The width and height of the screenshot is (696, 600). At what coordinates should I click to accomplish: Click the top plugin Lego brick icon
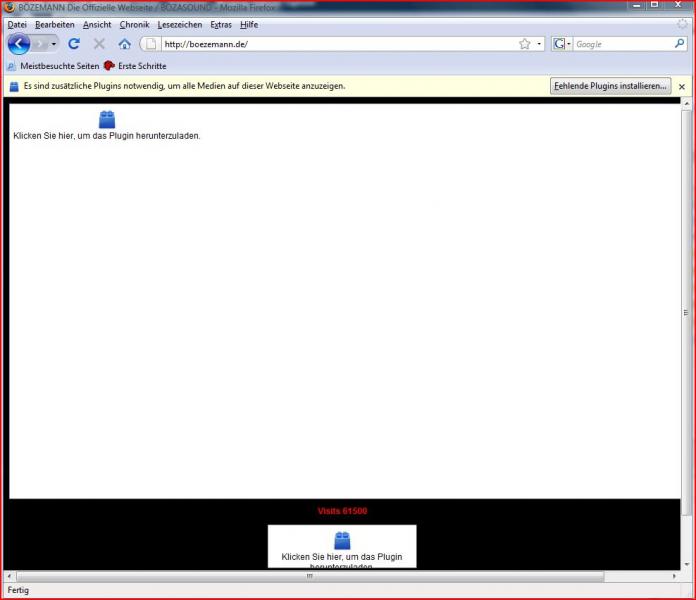[x=107, y=119]
